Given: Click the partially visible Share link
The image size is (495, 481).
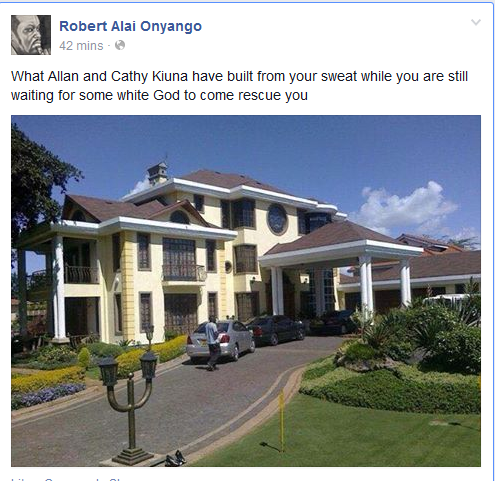Looking at the screenshot, I should tap(118, 479).
